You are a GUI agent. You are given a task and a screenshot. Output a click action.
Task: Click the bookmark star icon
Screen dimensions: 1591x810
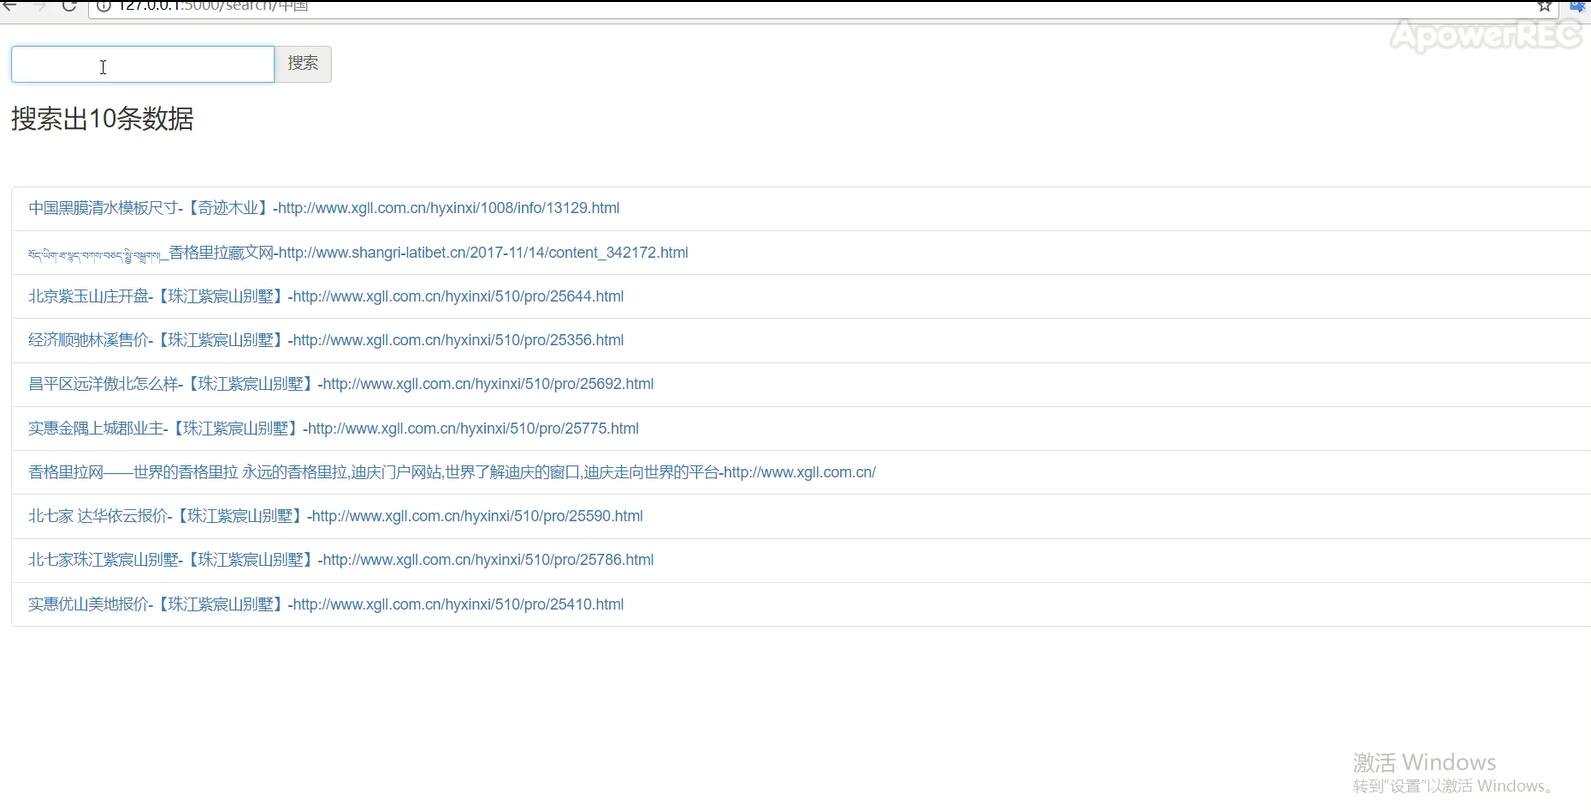tap(1545, 5)
